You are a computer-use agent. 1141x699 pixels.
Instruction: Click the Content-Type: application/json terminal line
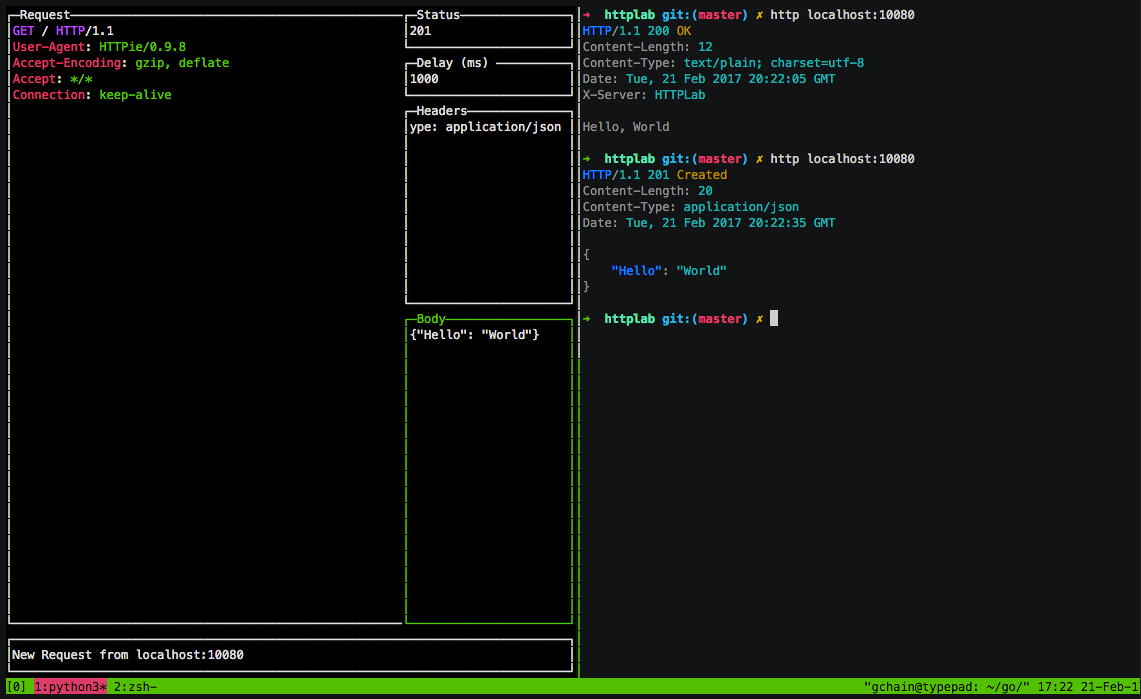[x=691, y=207]
